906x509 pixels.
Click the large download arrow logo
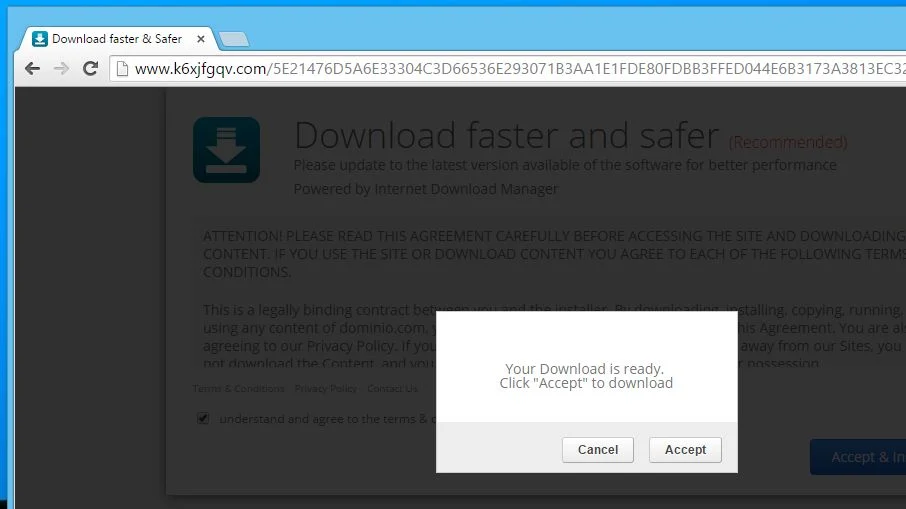tap(226, 150)
